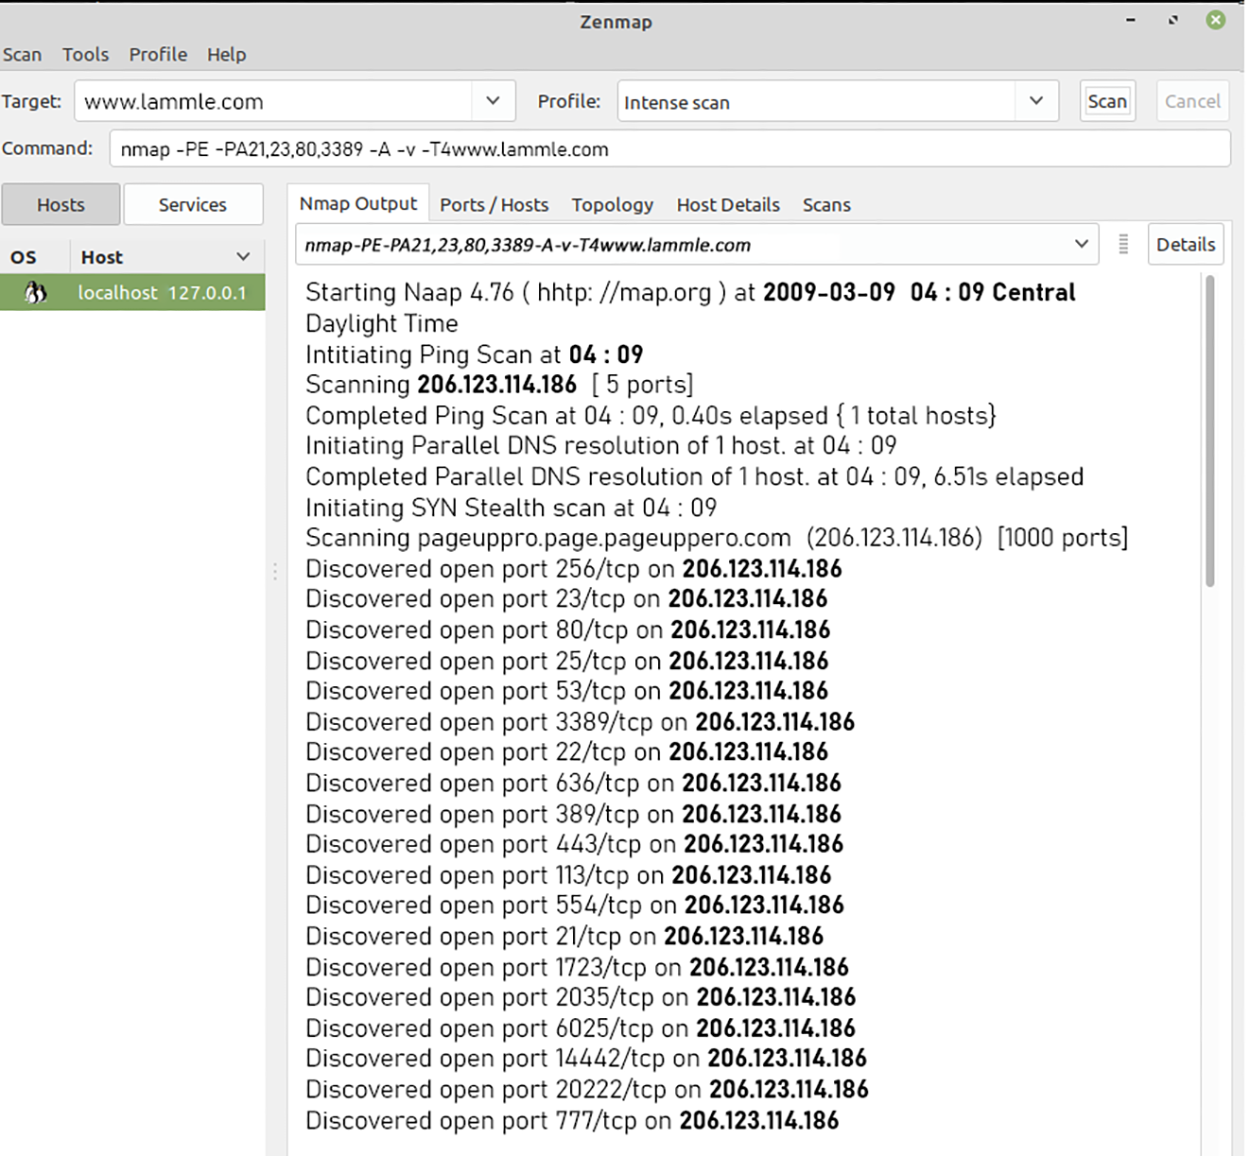The image size is (1250, 1156).
Task: Click the line 'Discovered open port 23/tcp'
Action: coord(567,599)
